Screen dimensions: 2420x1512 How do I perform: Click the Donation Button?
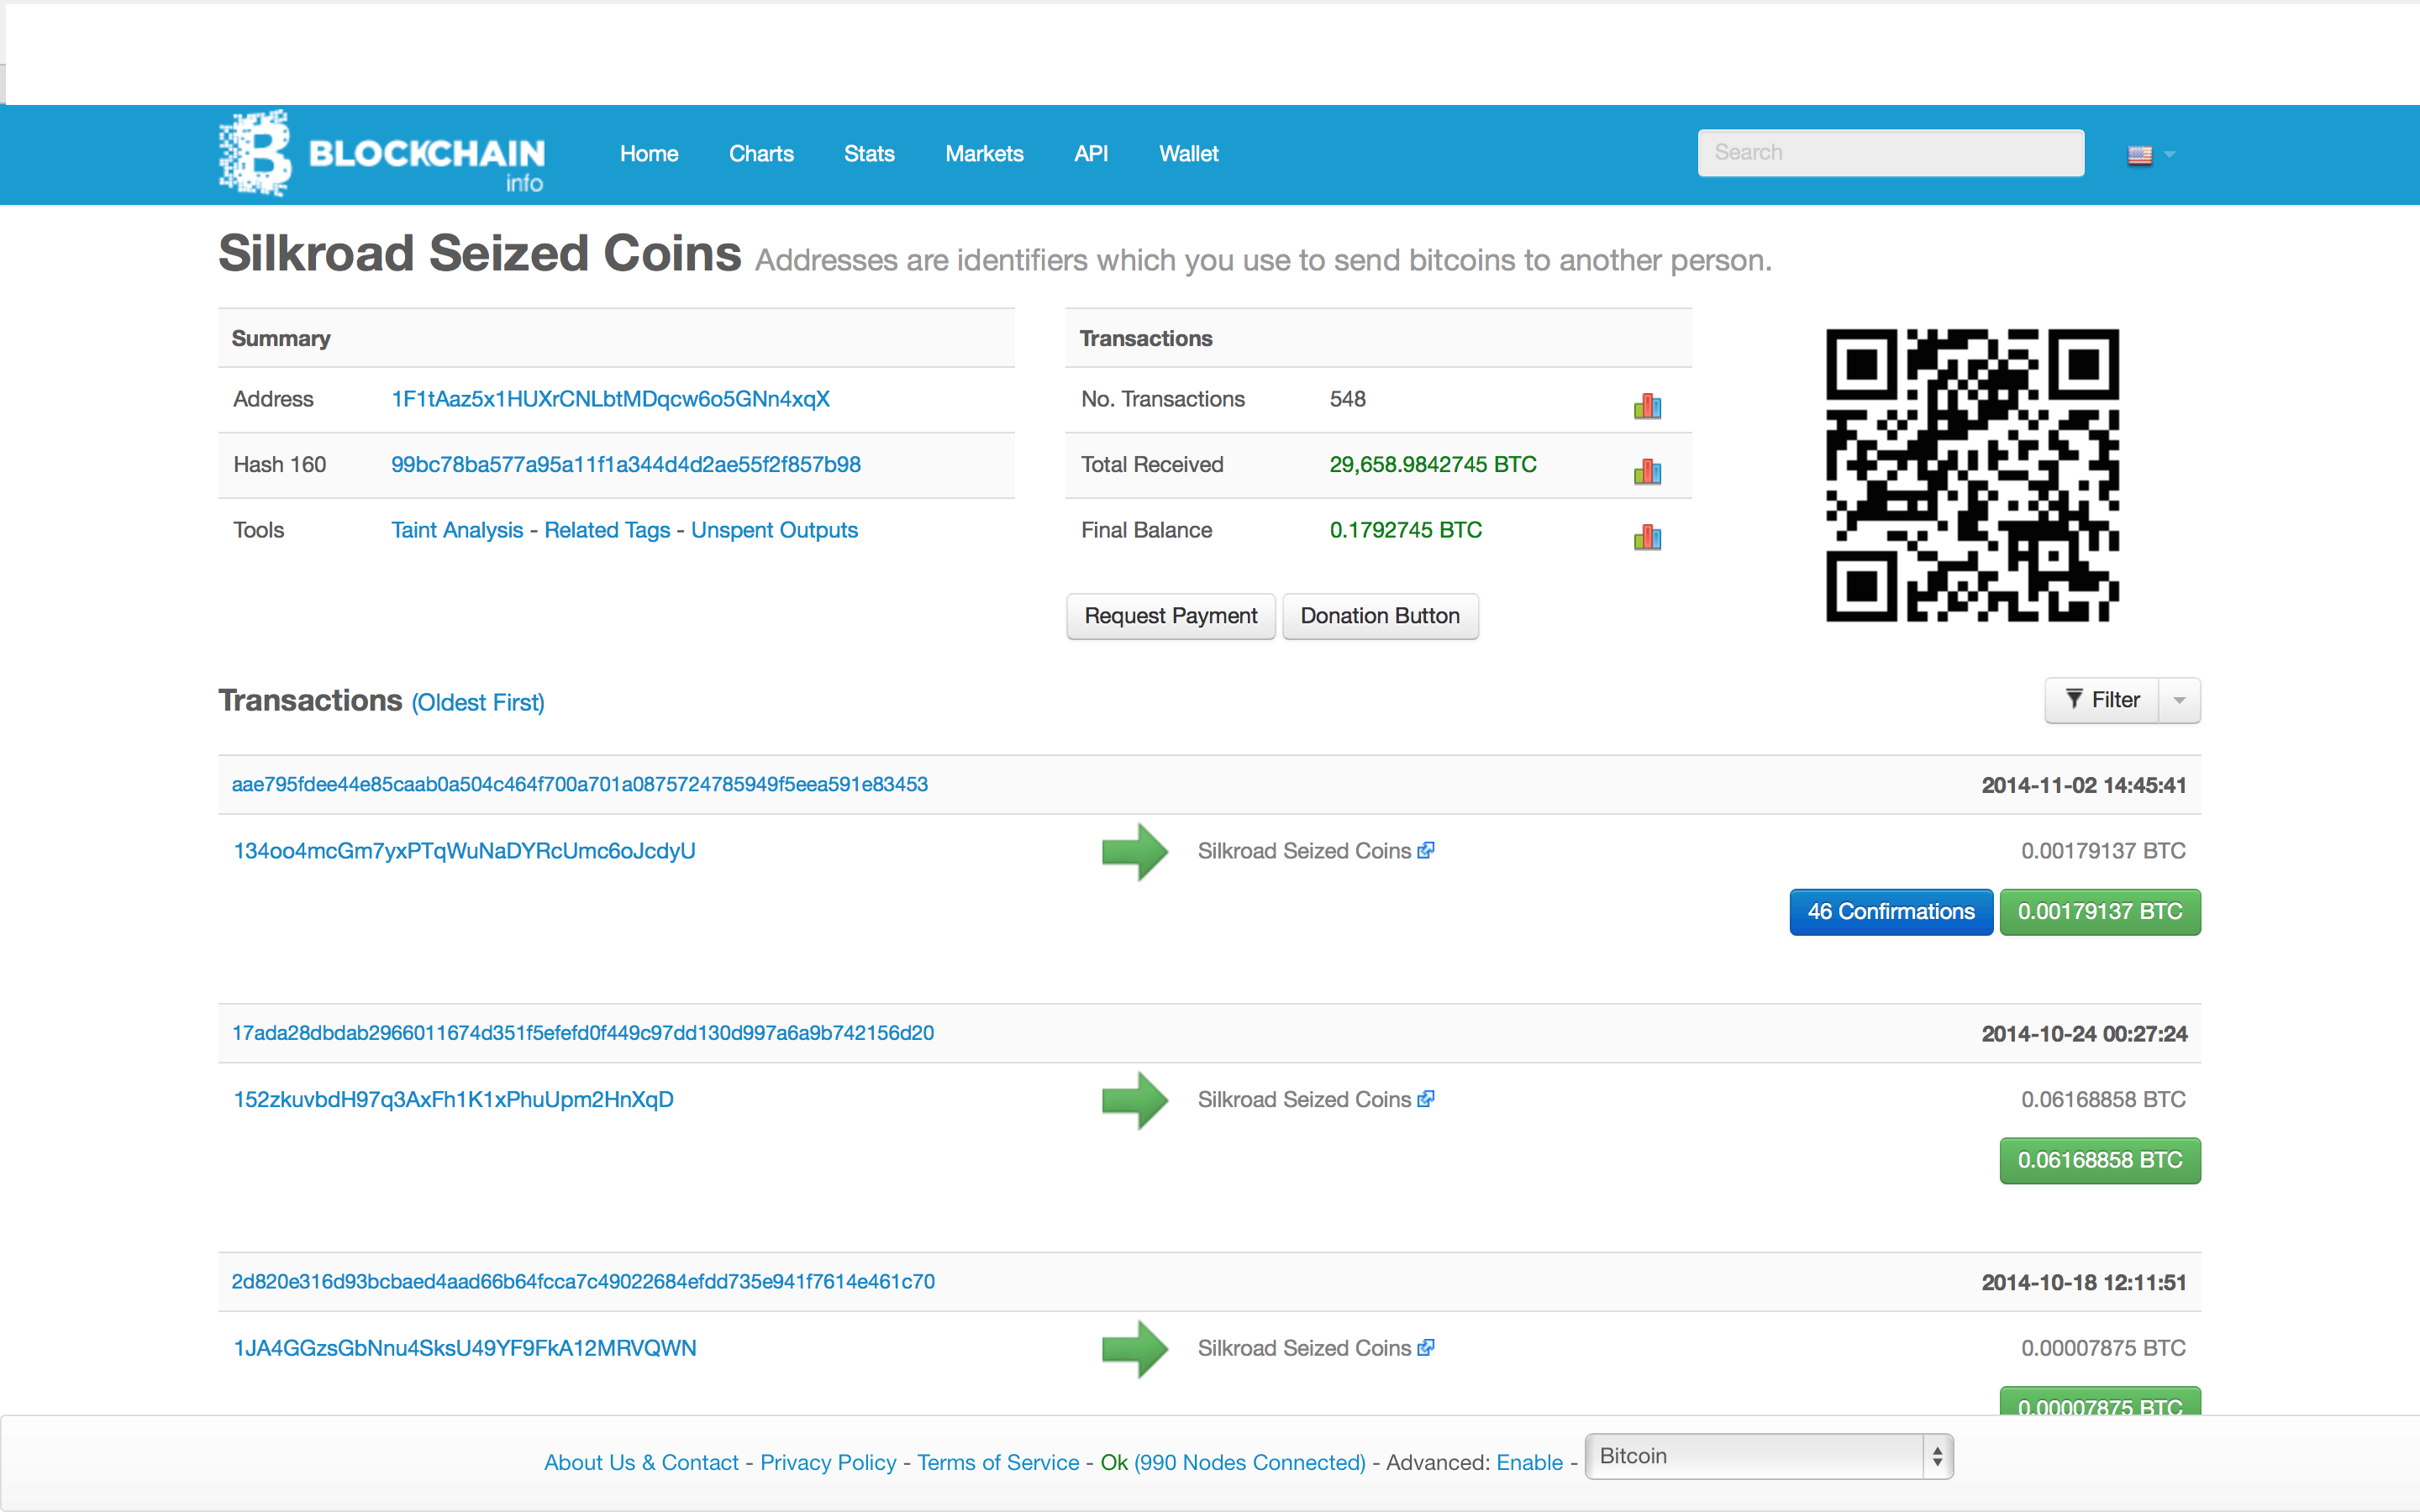(1376, 613)
